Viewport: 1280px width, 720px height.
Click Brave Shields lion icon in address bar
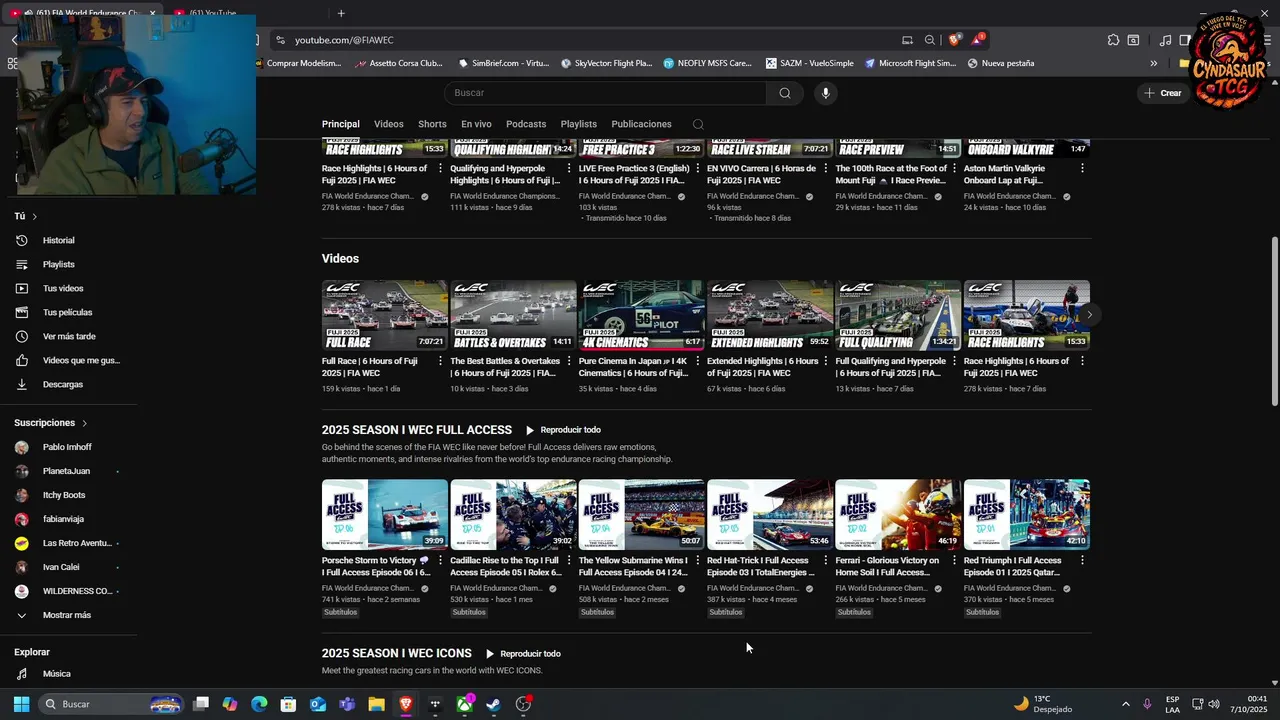pos(954,40)
